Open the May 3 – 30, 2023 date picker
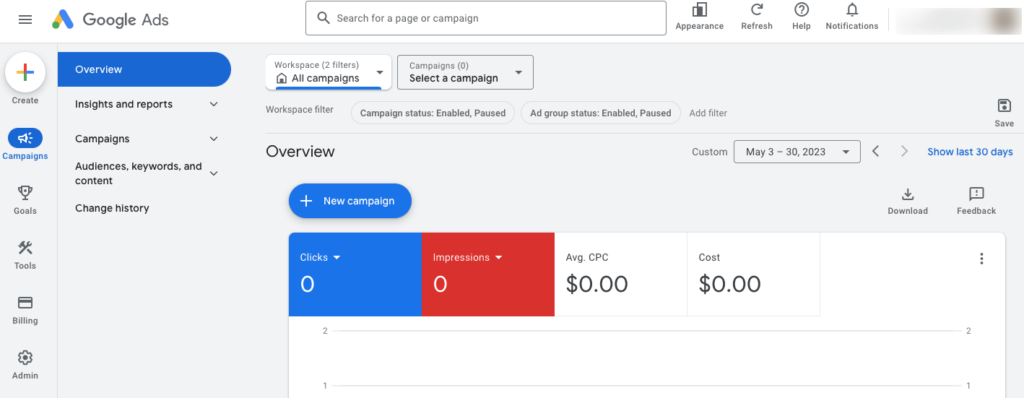This screenshot has height=398, width=1024. click(x=797, y=152)
